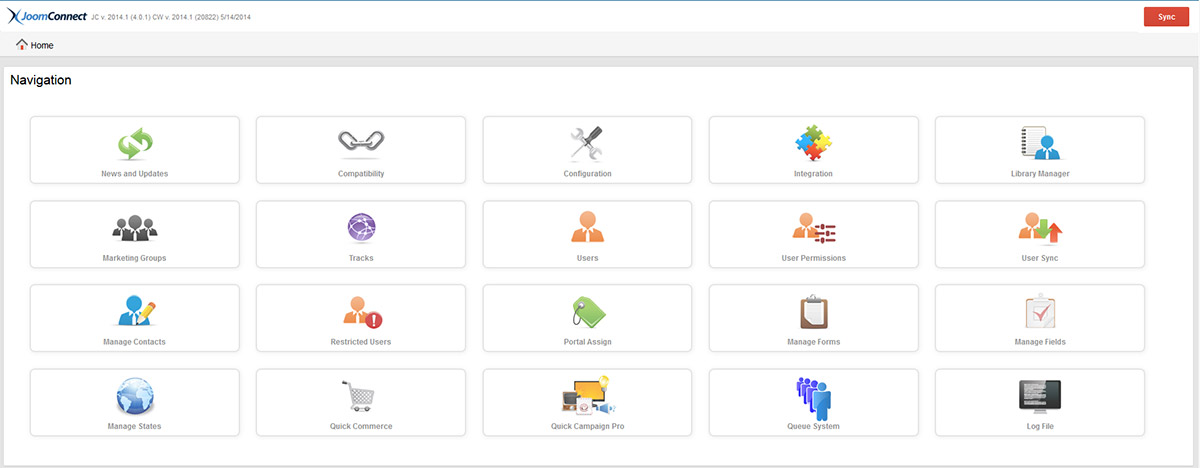Open the Manage Fields checklist icon

click(1040, 313)
